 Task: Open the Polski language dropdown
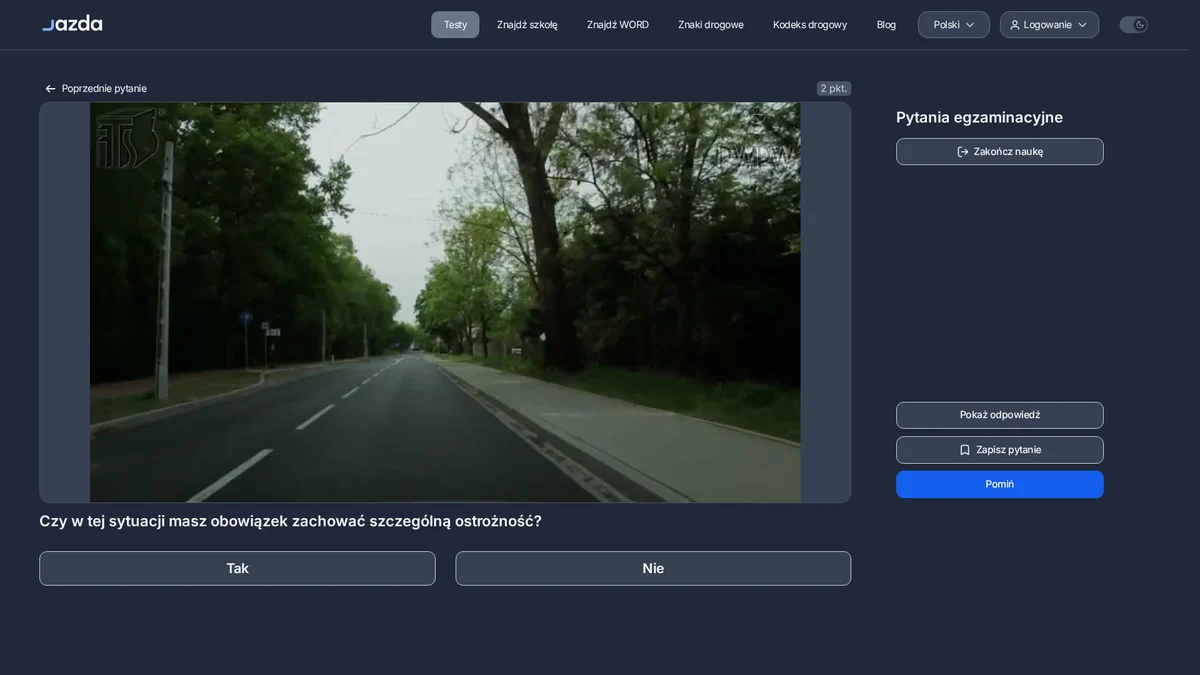[x=954, y=25]
